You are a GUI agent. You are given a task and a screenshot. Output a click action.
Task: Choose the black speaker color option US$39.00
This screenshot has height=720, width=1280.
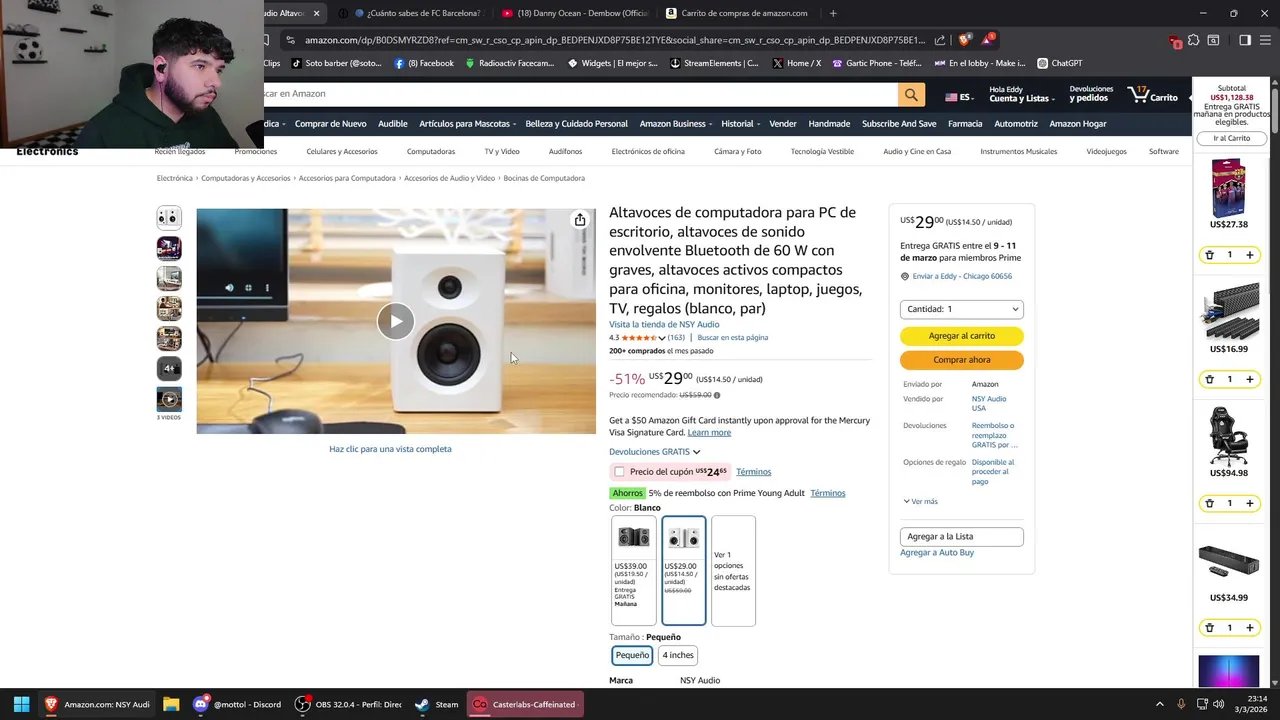point(633,570)
